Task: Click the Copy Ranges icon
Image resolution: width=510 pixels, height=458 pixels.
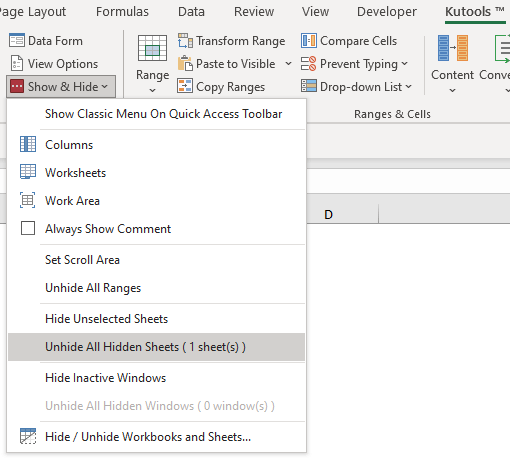Action: click(x=185, y=86)
